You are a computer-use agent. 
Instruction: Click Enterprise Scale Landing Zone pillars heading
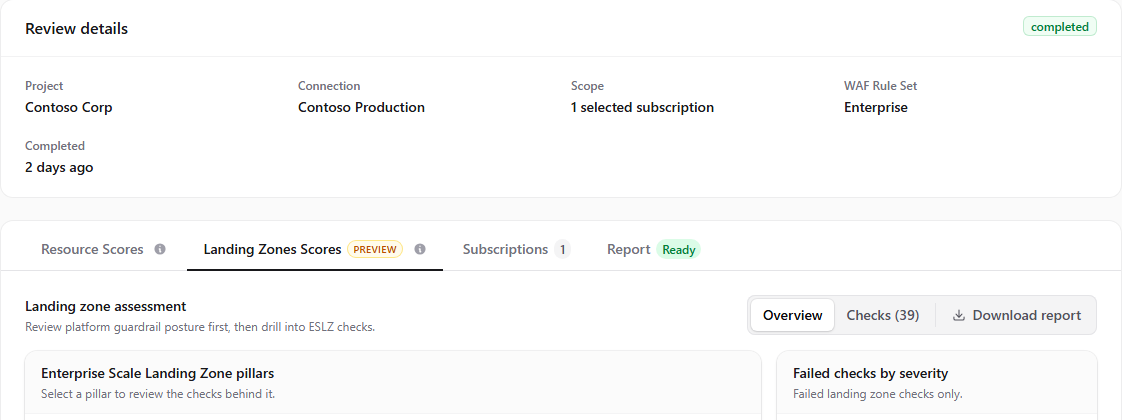pos(157,373)
